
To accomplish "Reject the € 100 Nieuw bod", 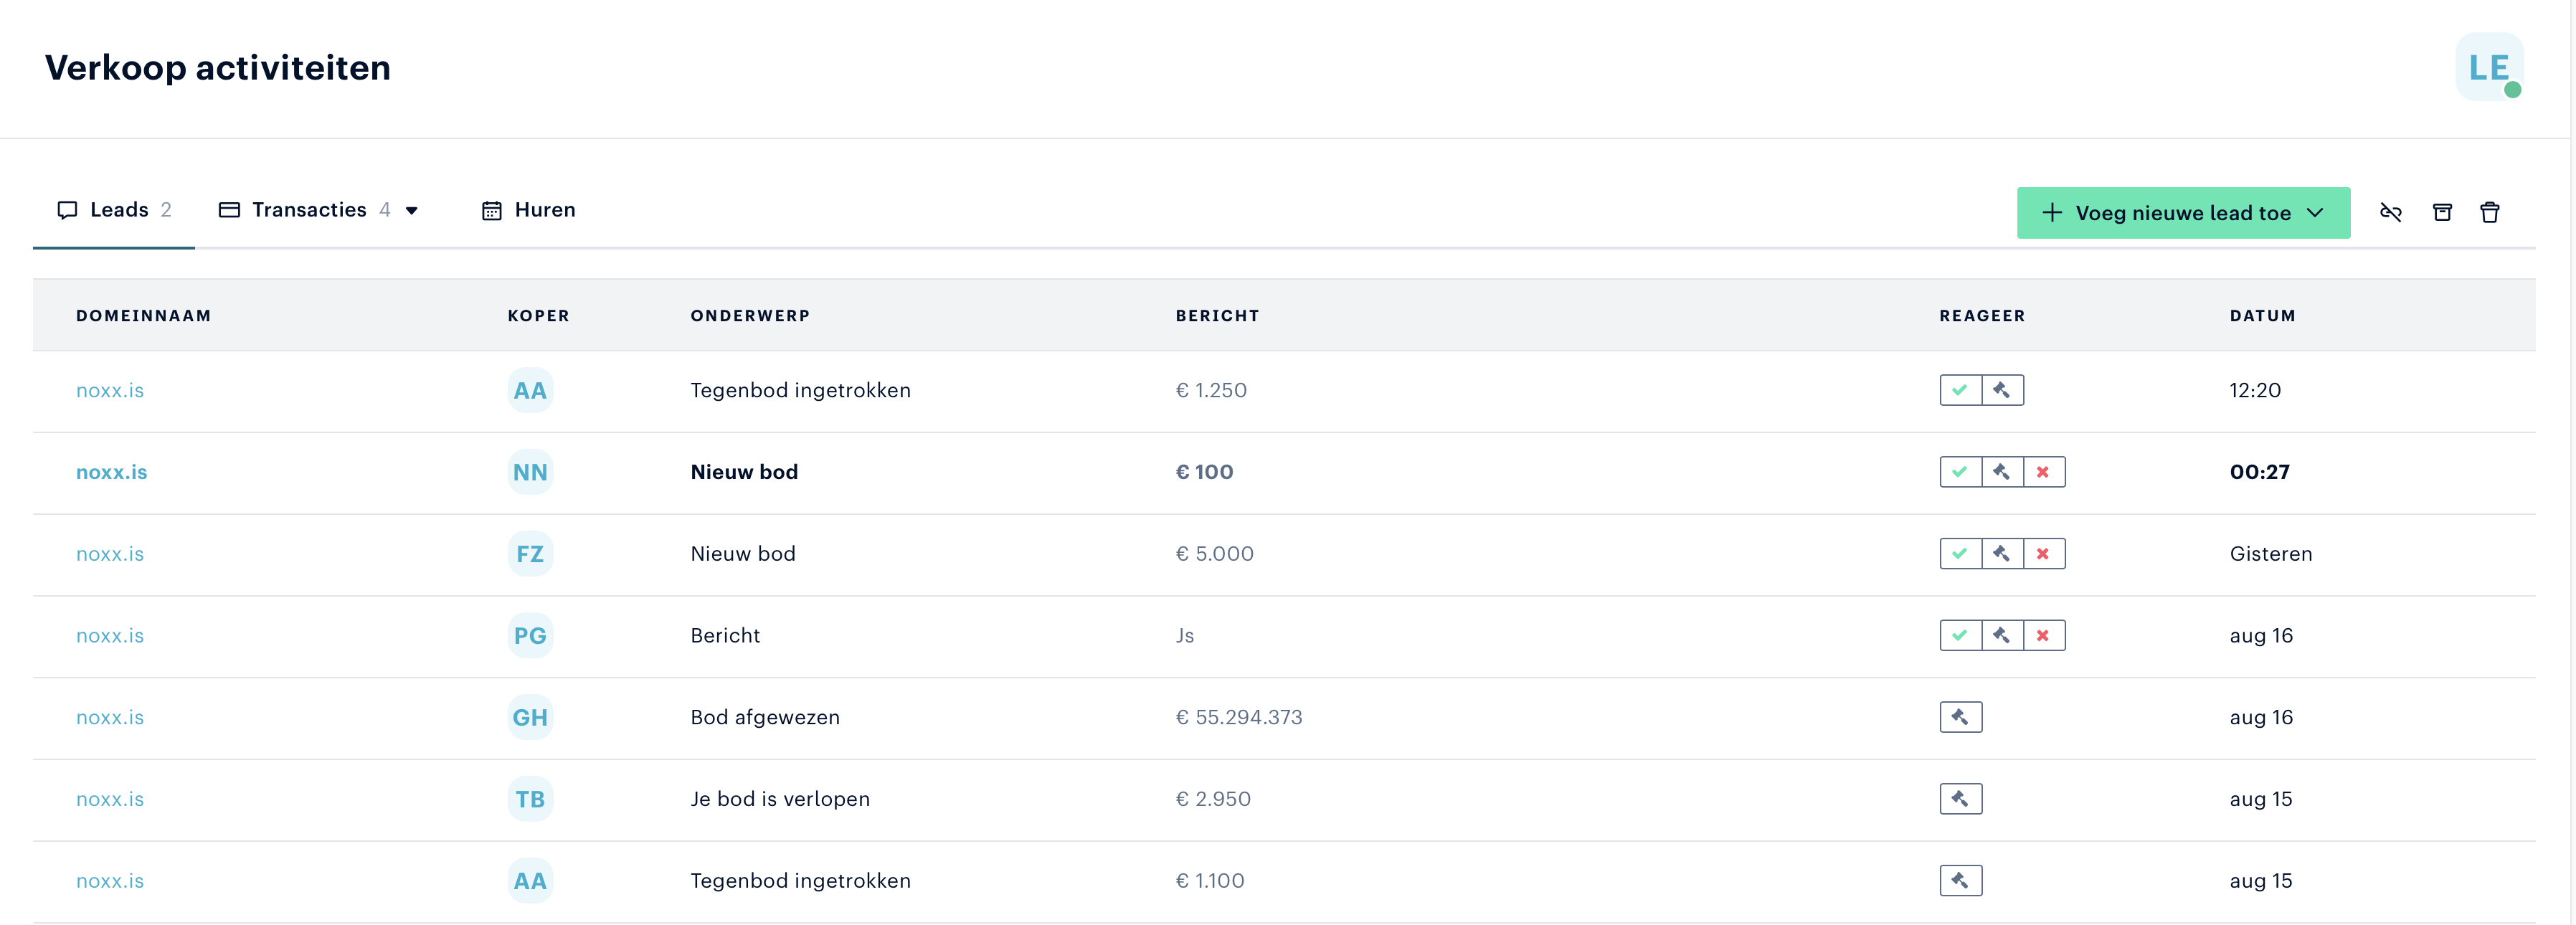I will 2044,472.
